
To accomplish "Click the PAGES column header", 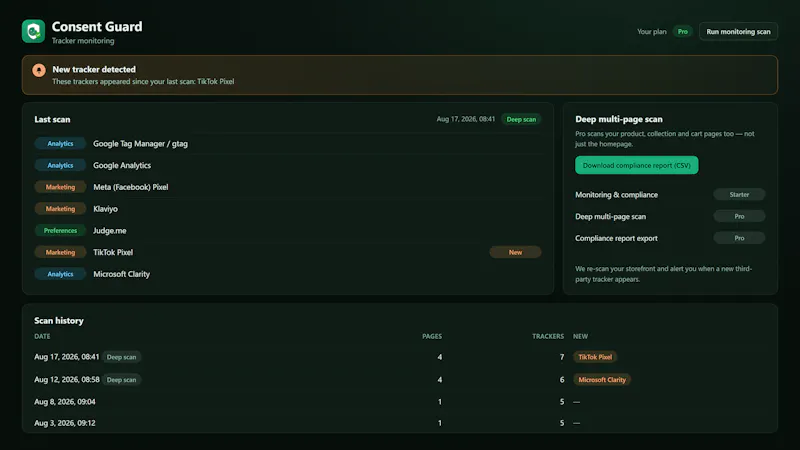I will tap(432, 336).
